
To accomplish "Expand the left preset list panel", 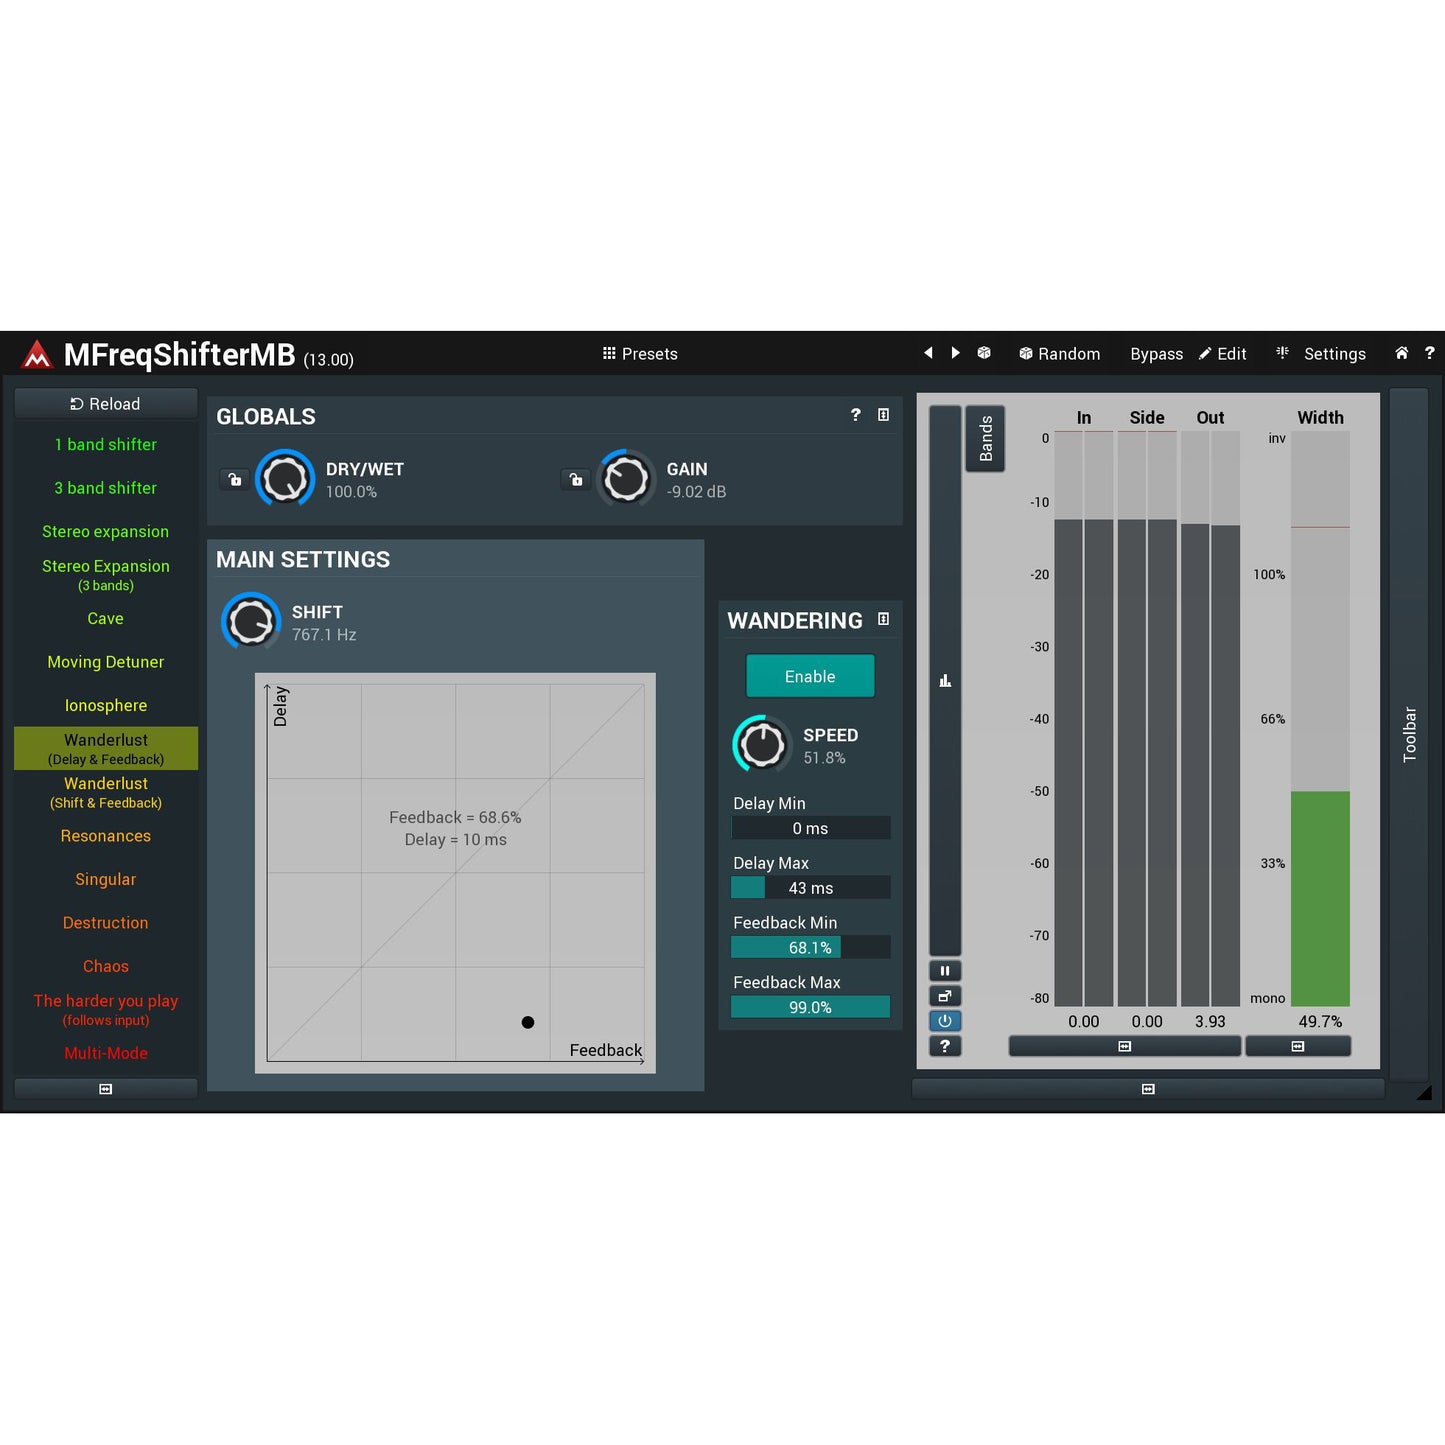I will point(105,1088).
